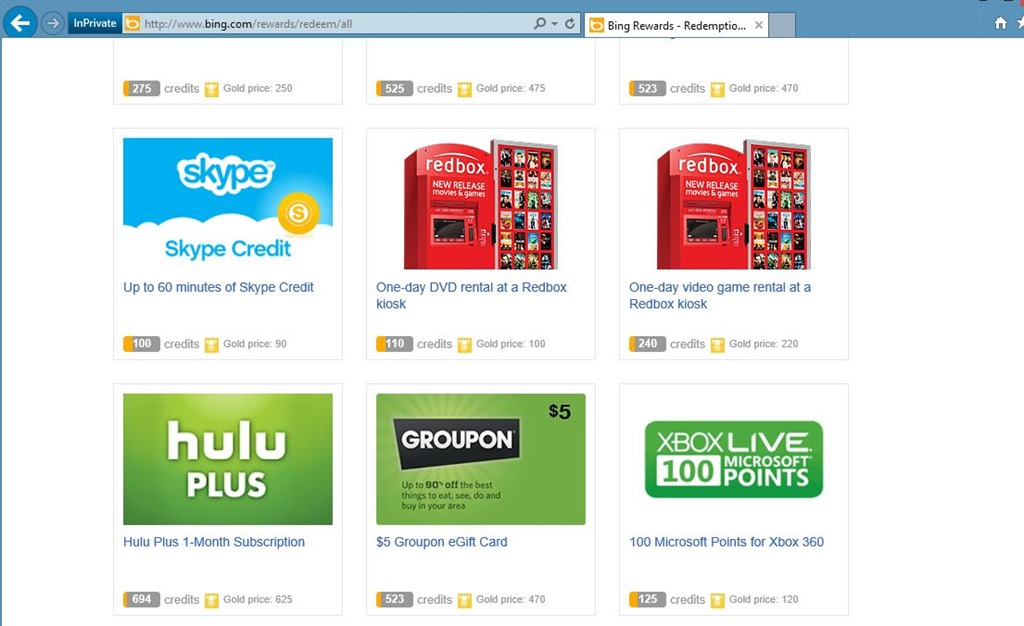This screenshot has height=626, width=1024.
Task: Click the Home icon in browser toolbar
Action: point(1000,23)
